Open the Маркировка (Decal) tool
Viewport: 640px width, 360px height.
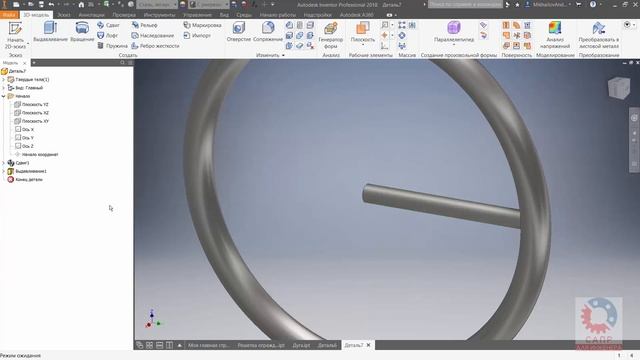click(x=202, y=25)
